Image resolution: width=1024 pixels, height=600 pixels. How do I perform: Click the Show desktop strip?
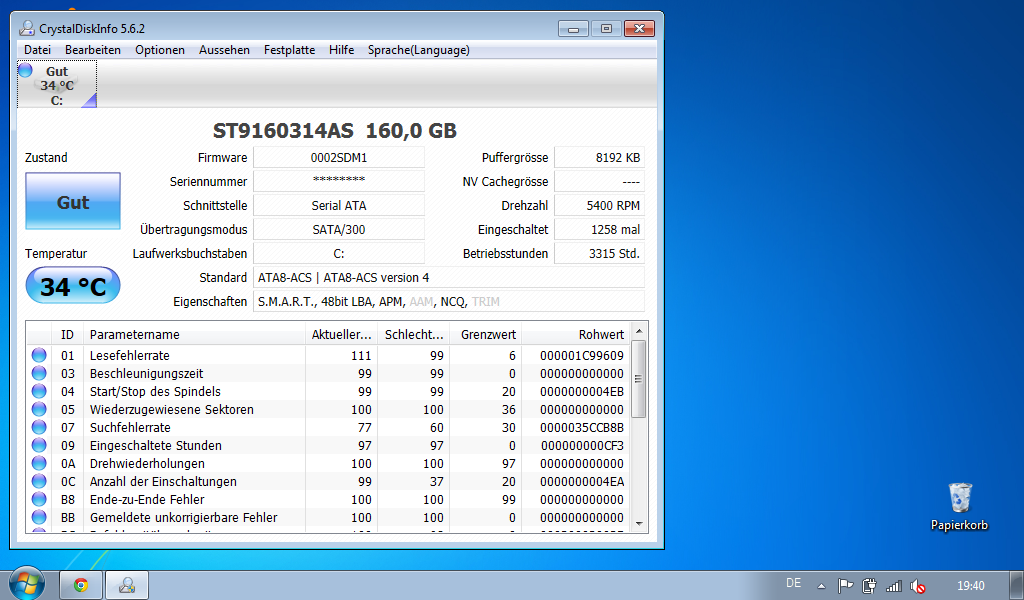(1017, 585)
